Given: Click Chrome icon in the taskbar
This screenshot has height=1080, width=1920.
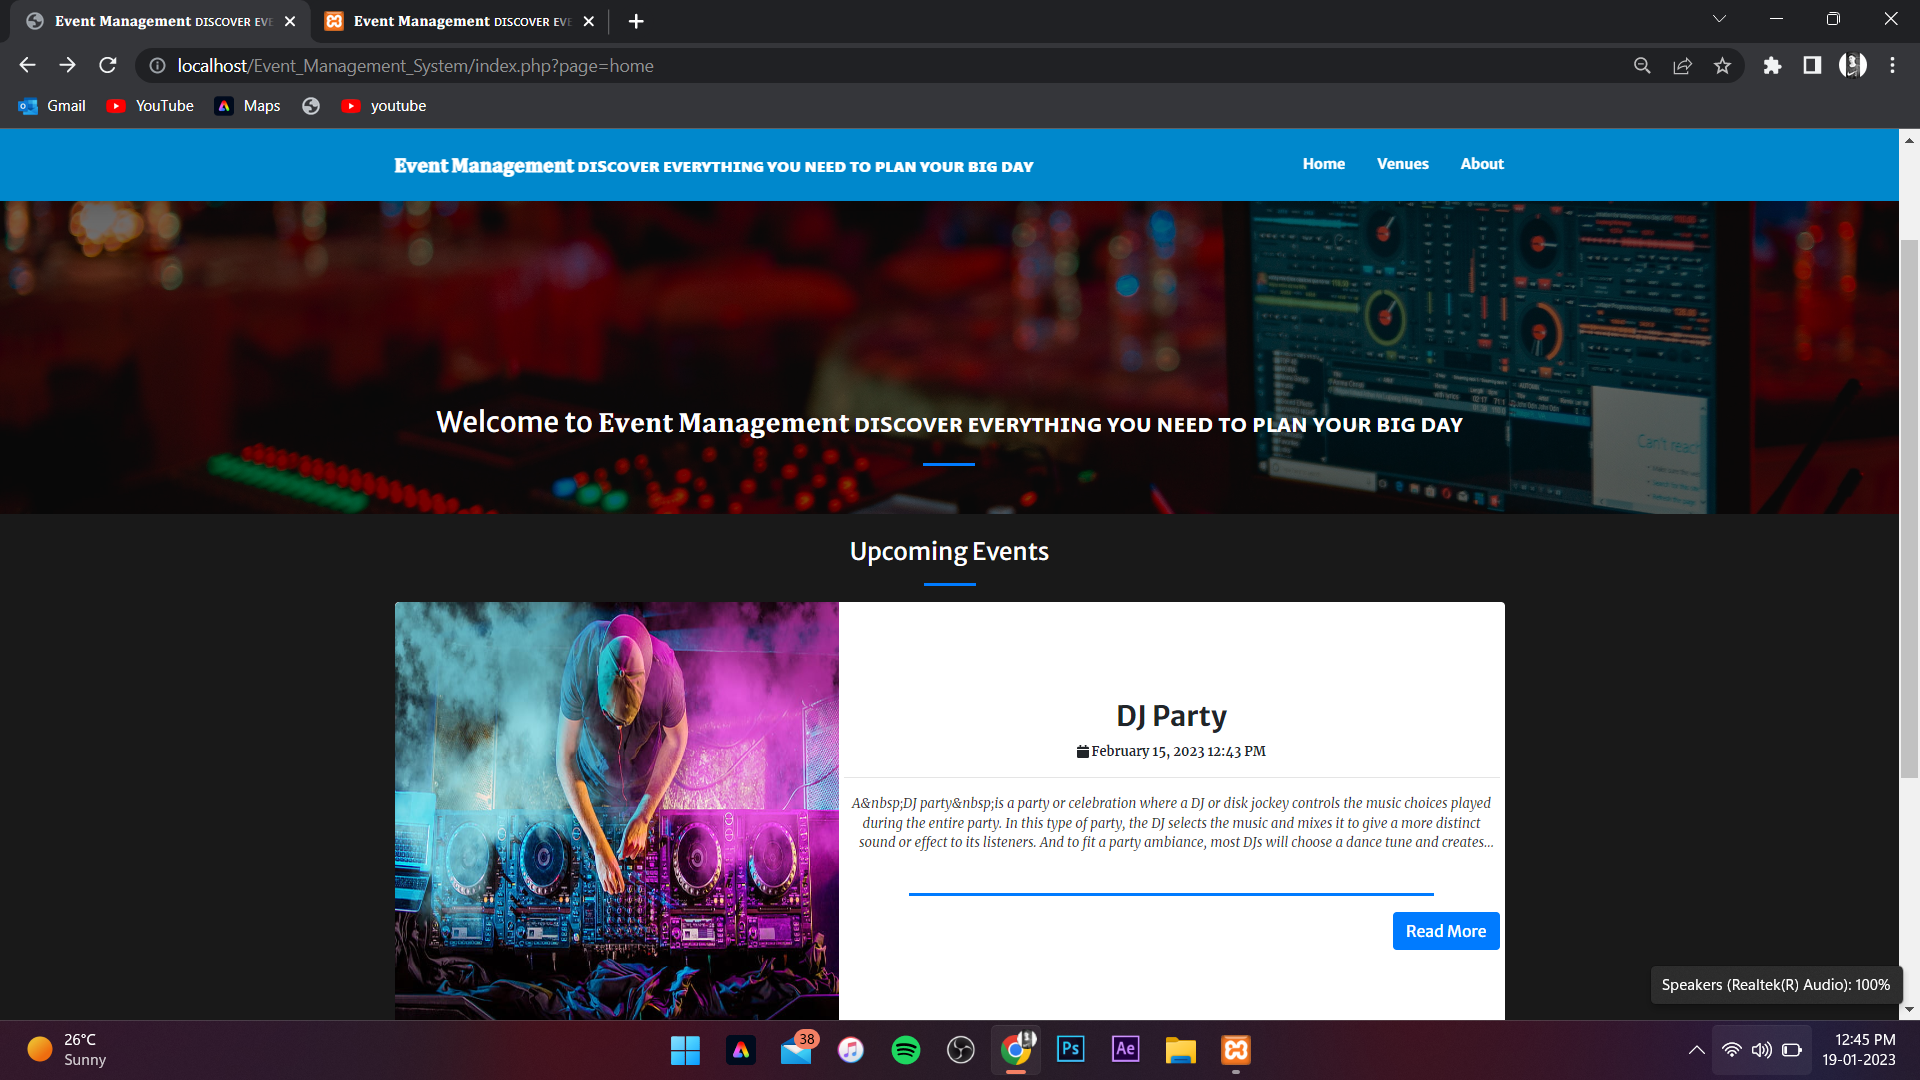Looking at the screenshot, I should pos(1016,1050).
